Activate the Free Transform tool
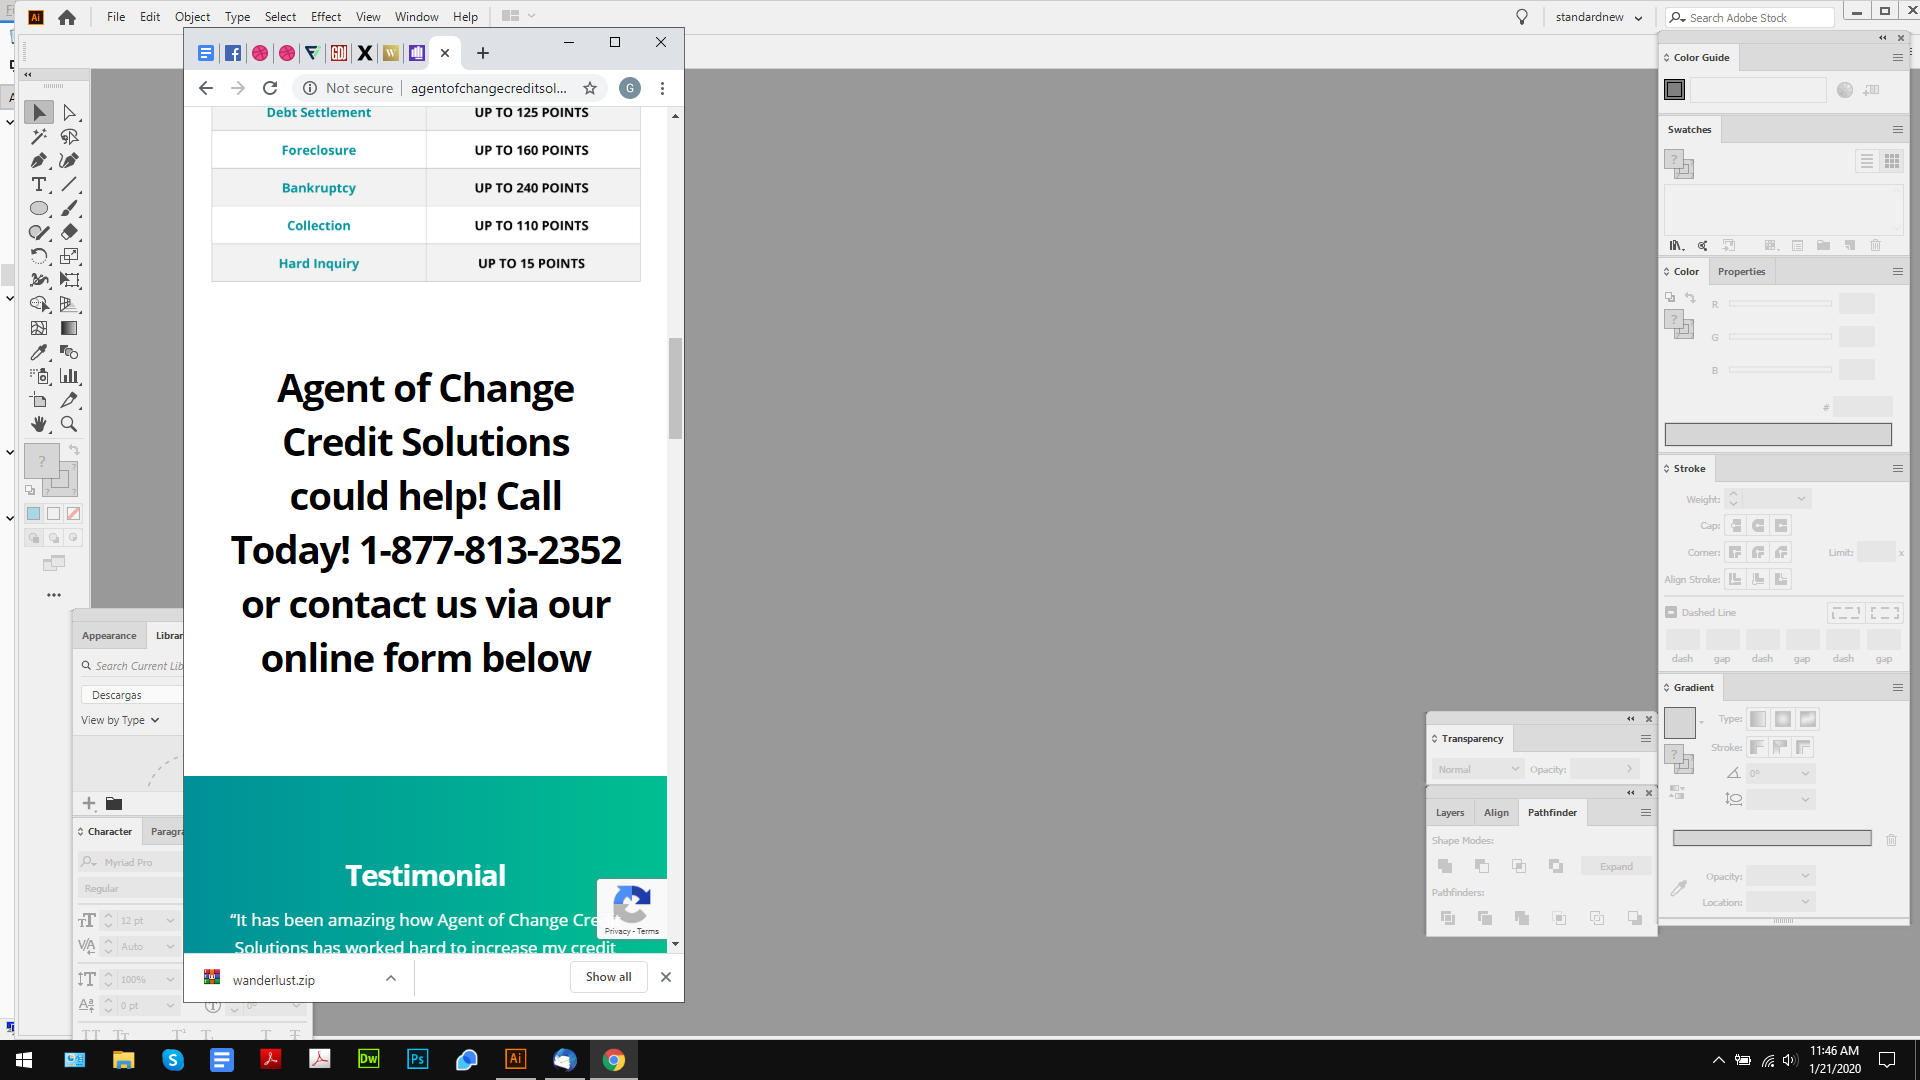The width and height of the screenshot is (1920, 1080). (69, 281)
